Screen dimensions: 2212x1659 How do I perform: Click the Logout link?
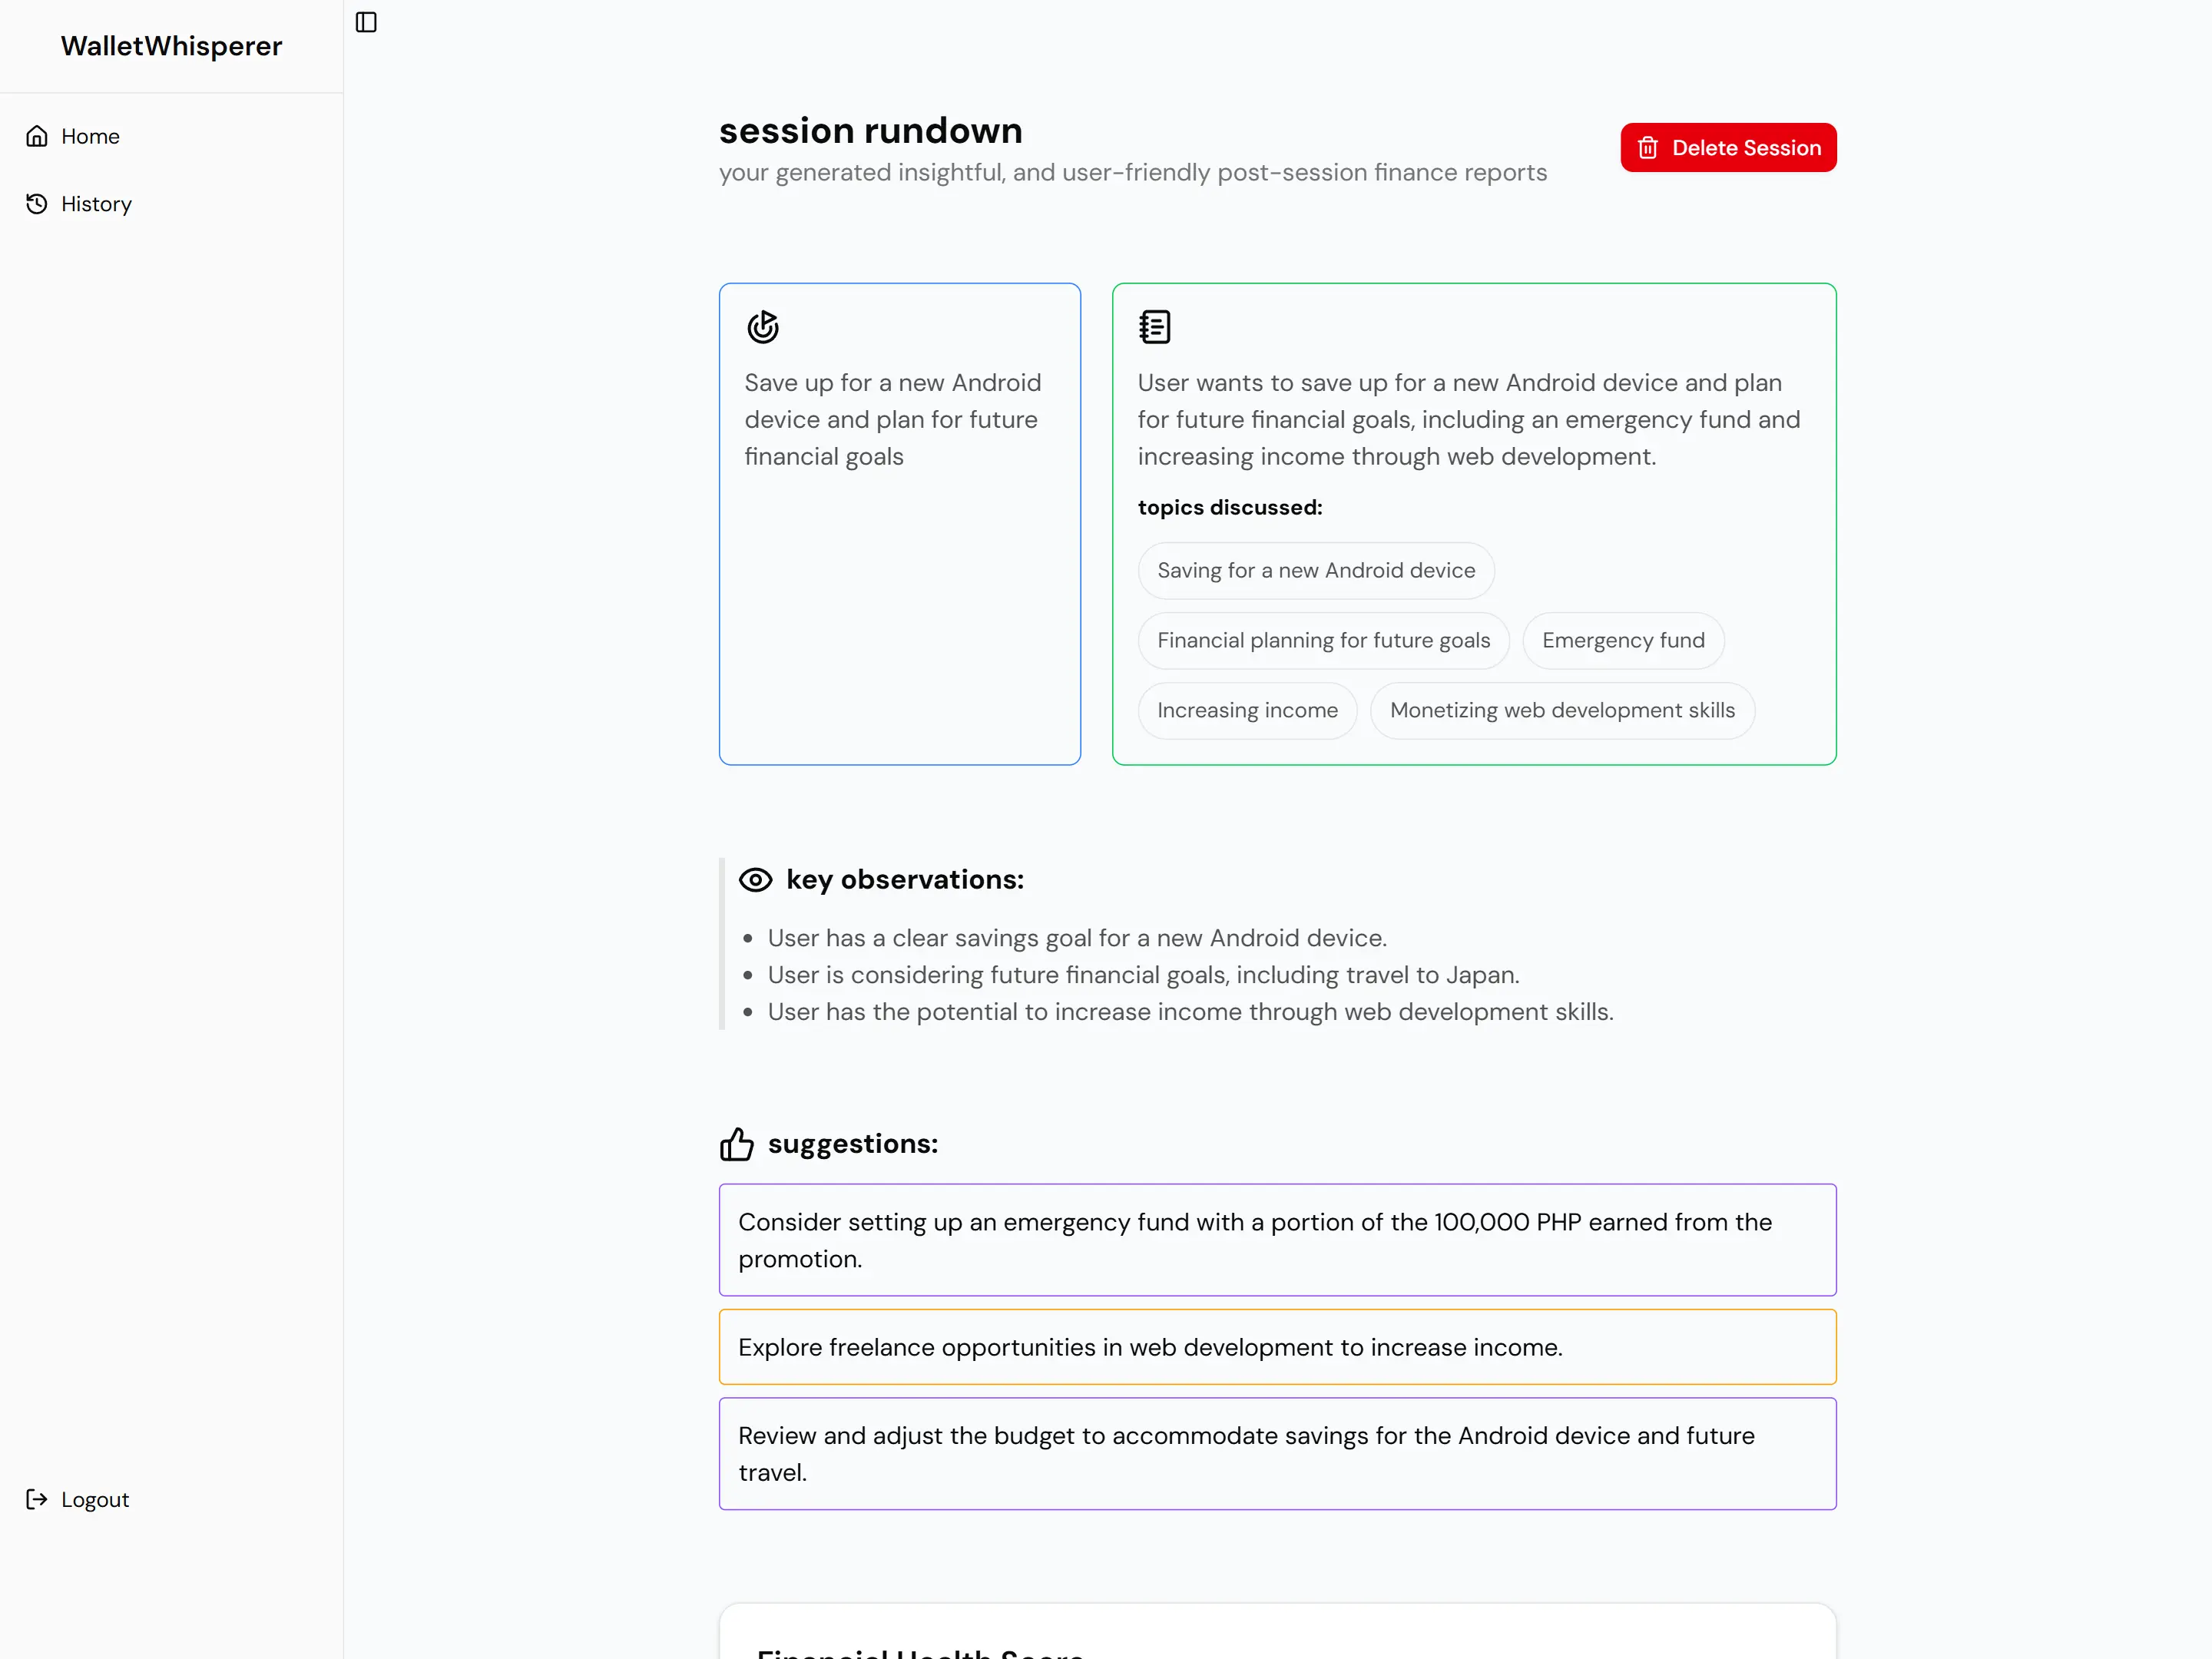point(94,1499)
